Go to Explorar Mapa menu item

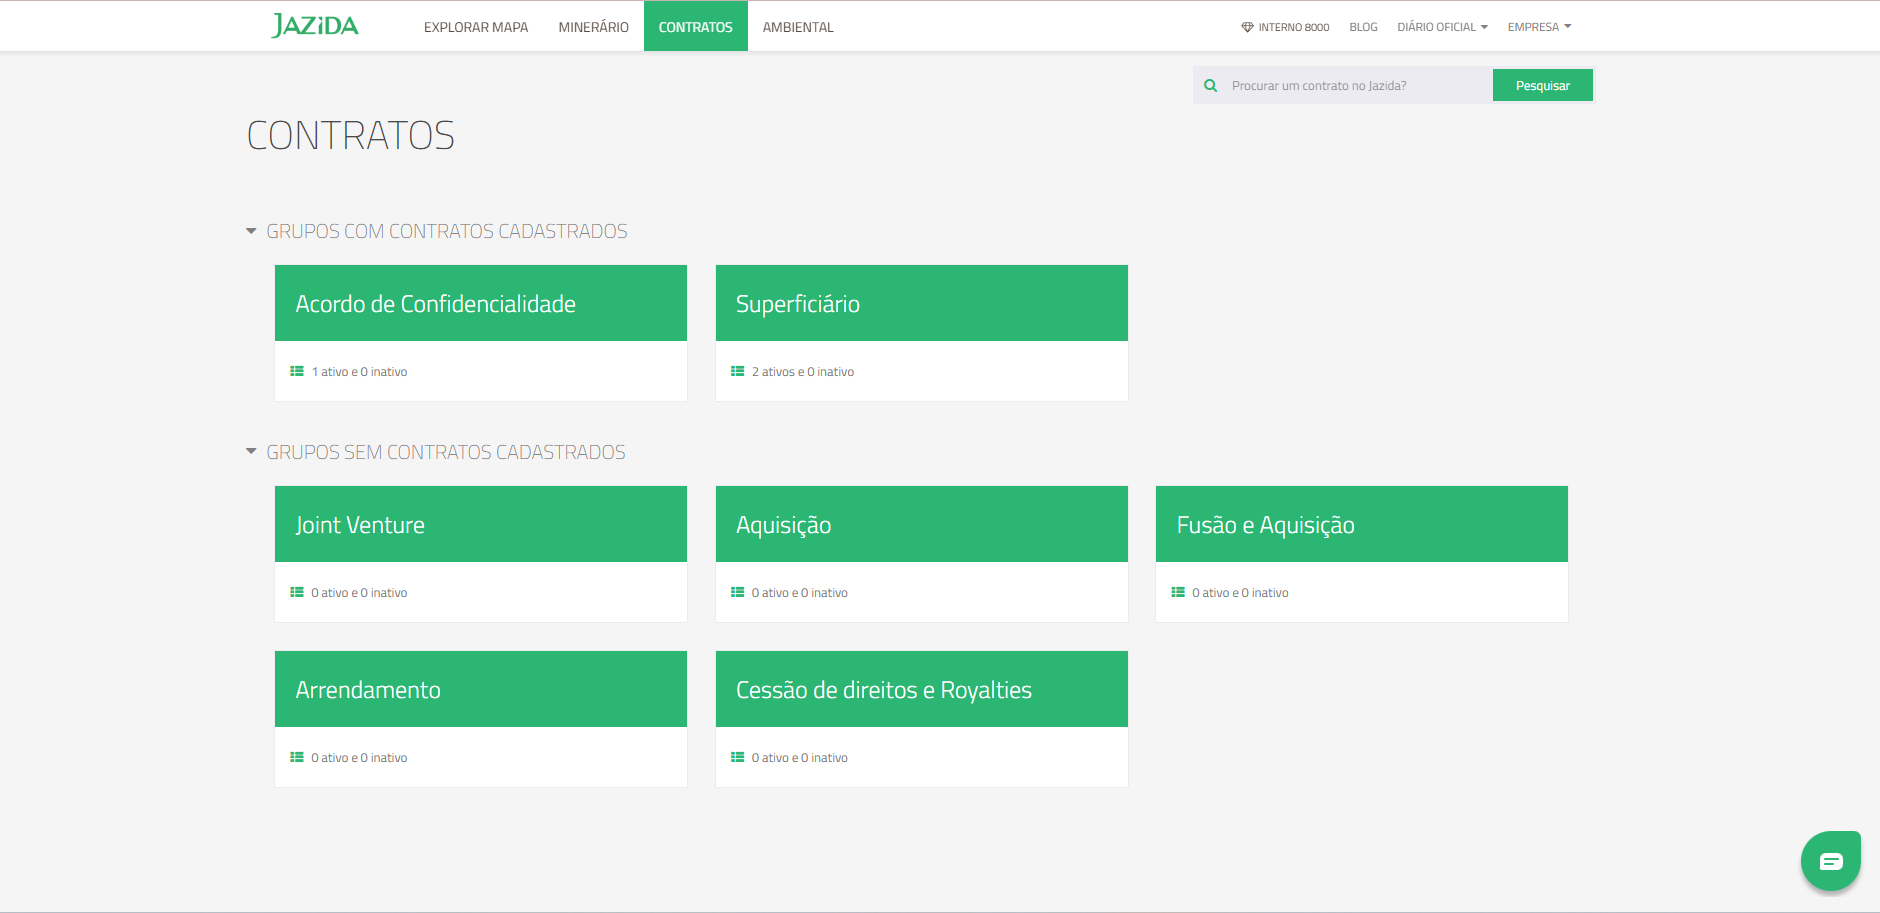[476, 27]
